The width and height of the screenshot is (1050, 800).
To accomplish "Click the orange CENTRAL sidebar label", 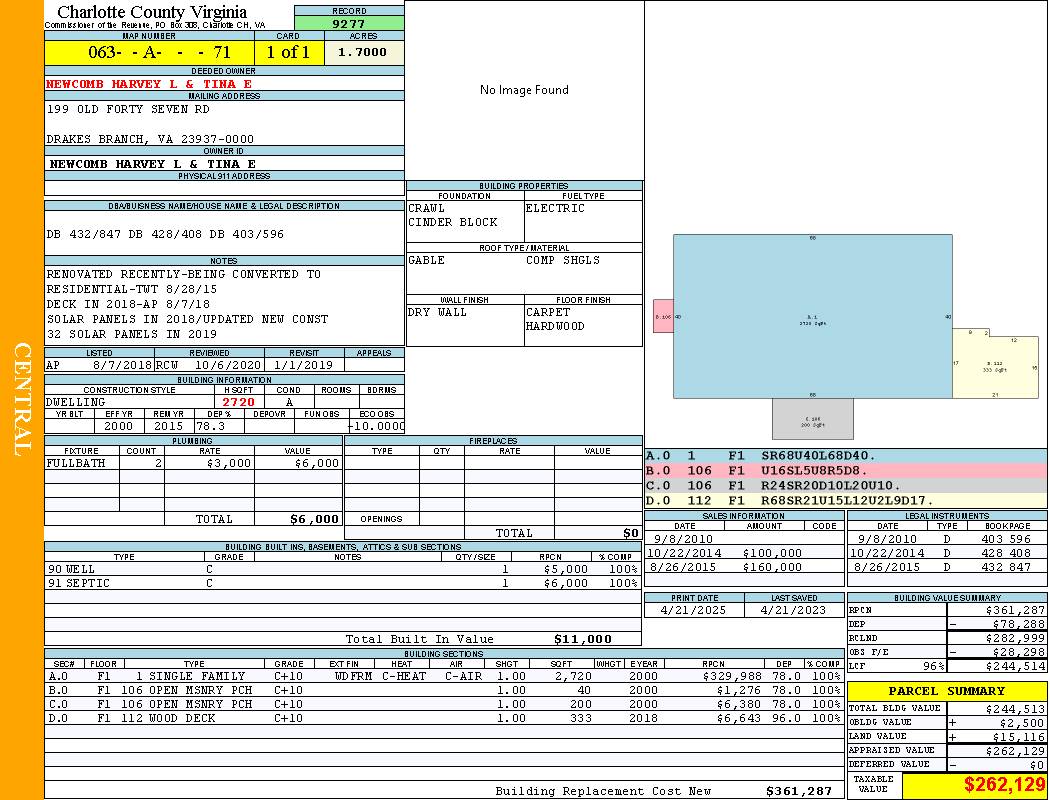I will point(22,400).
